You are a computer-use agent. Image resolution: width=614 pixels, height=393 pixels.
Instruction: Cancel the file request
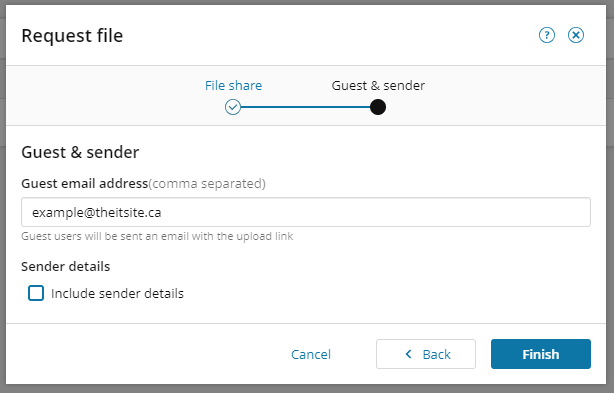[x=311, y=354]
